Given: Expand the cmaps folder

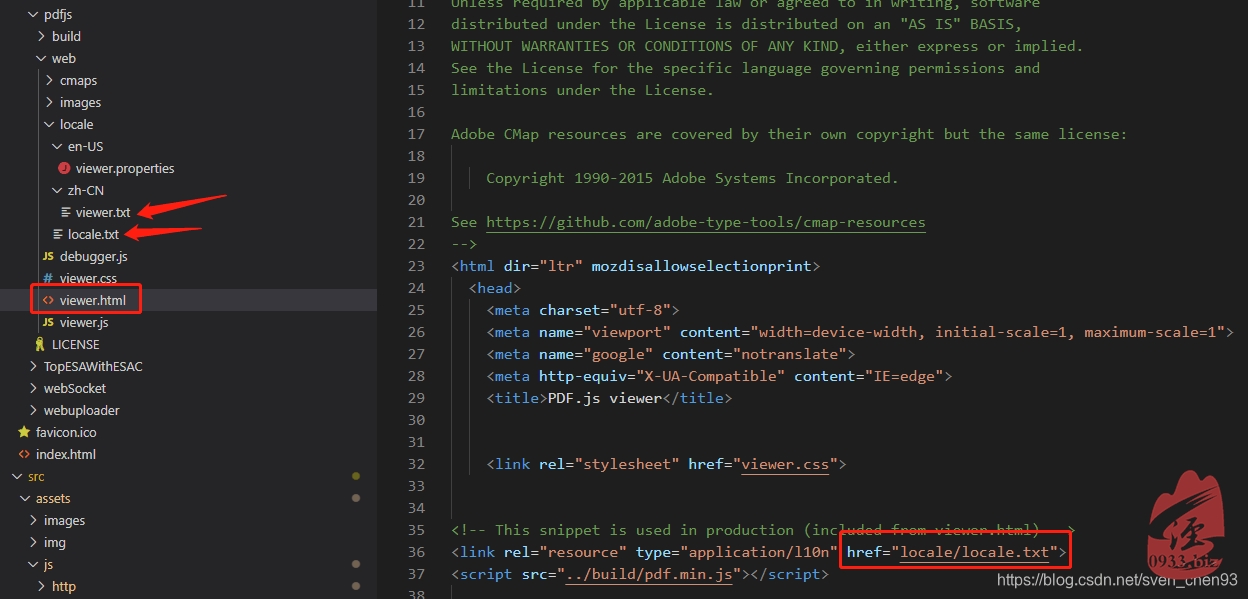Looking at the screenshot, I should [x=49, y=81].
